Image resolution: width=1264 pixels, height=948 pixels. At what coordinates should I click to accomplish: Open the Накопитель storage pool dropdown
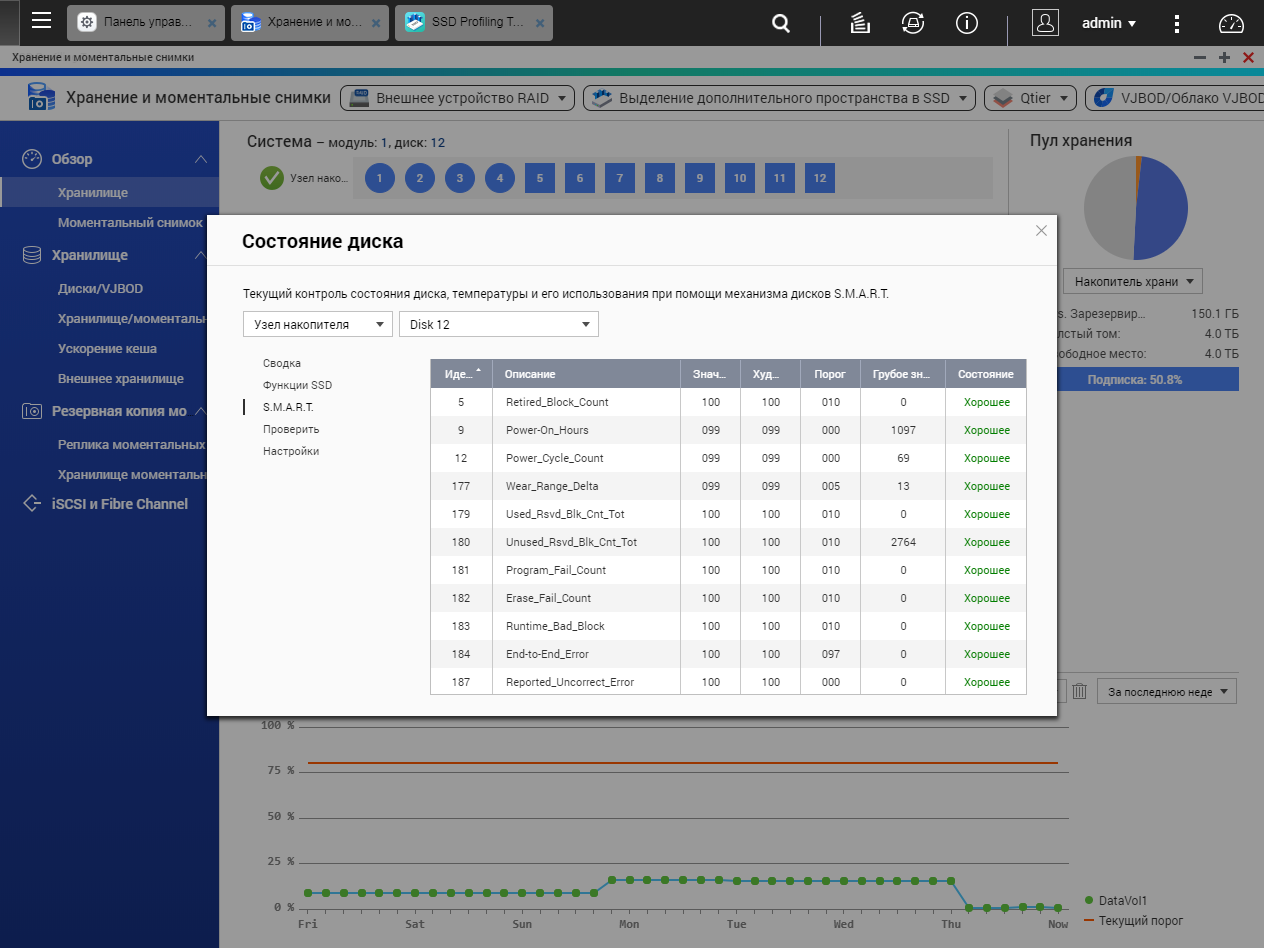(x=1133, y=281)
